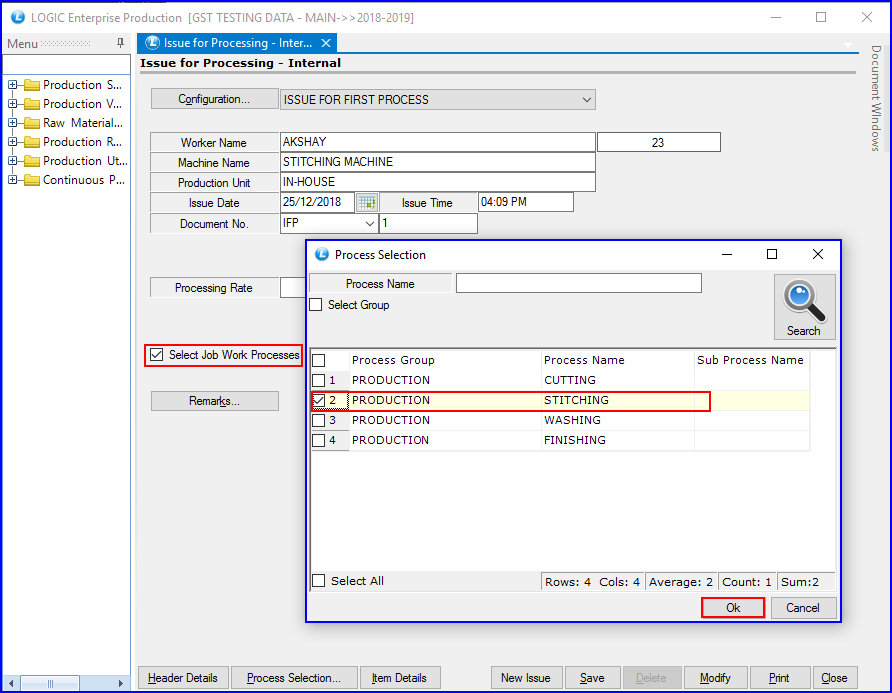Click the Raw Material... folder icon
This screenshot has height=693, width=892.
(32, 123)
